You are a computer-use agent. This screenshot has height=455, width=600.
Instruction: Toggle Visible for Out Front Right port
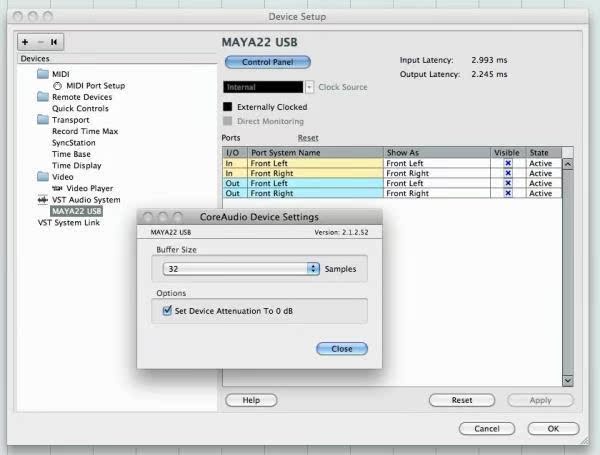point(508,193)
